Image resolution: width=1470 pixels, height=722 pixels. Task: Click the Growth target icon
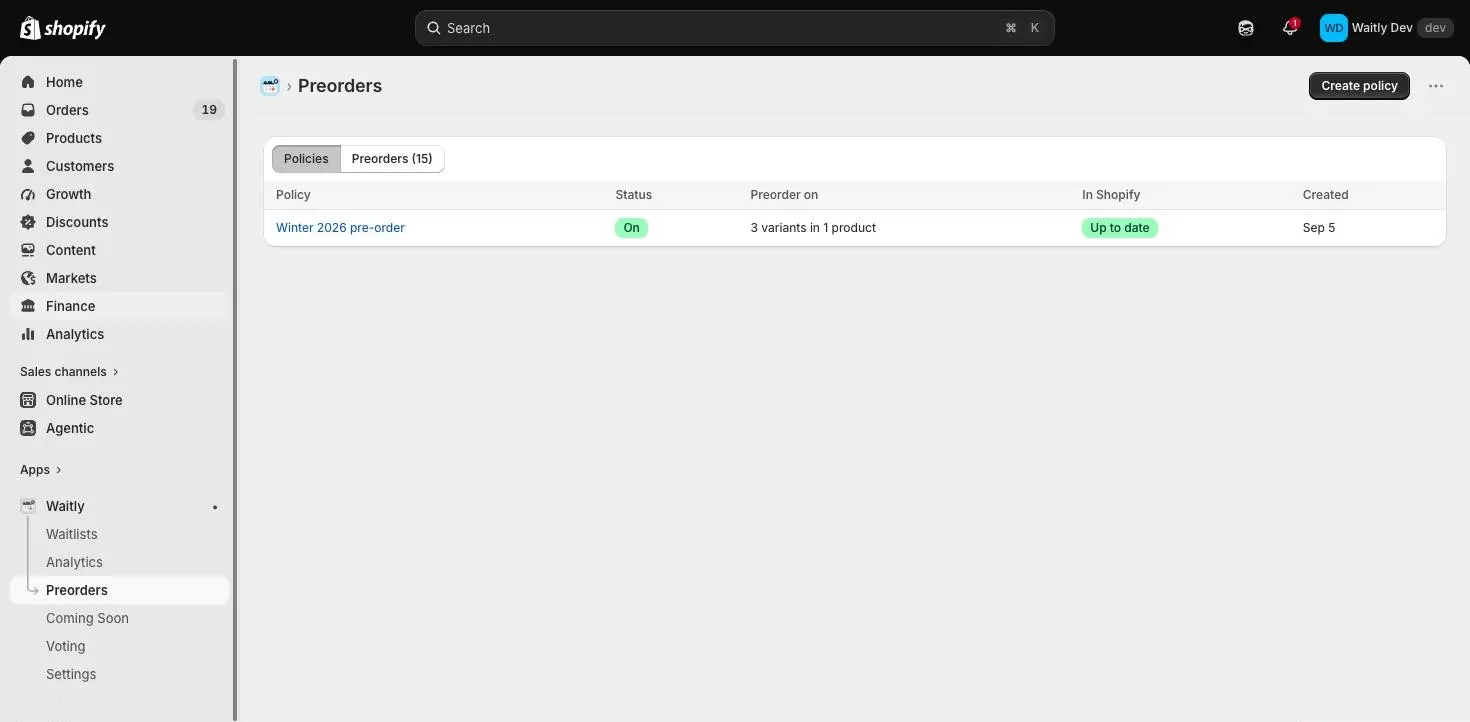[28, 194]
